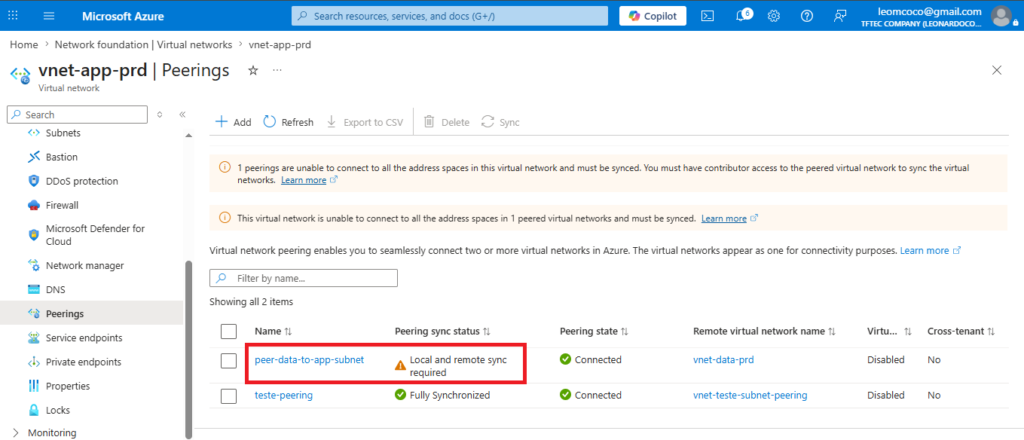The height and width of the screenshot is (440, 1024).
Task: Open teste-peering link
Action: point(283,395)
